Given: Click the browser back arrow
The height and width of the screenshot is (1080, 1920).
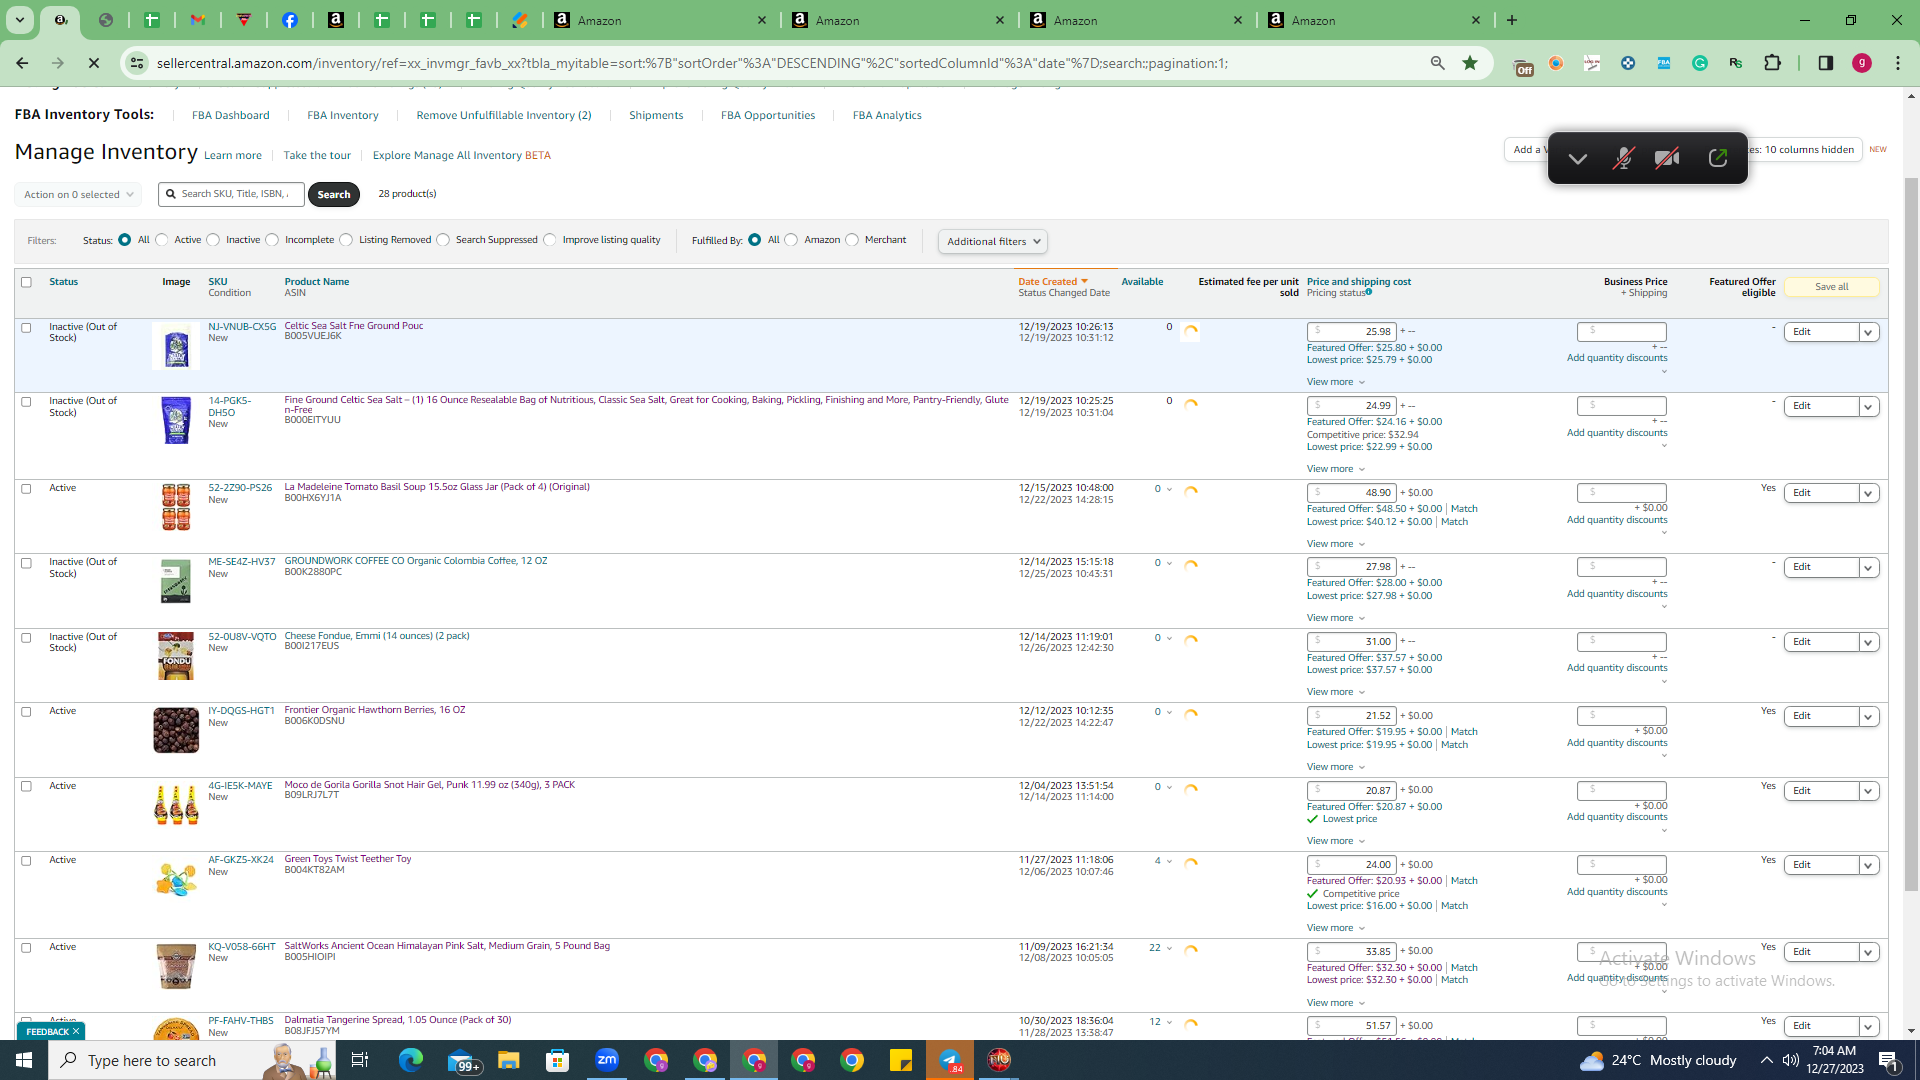Looking at the screenshot, I should (x=22, y=63).
